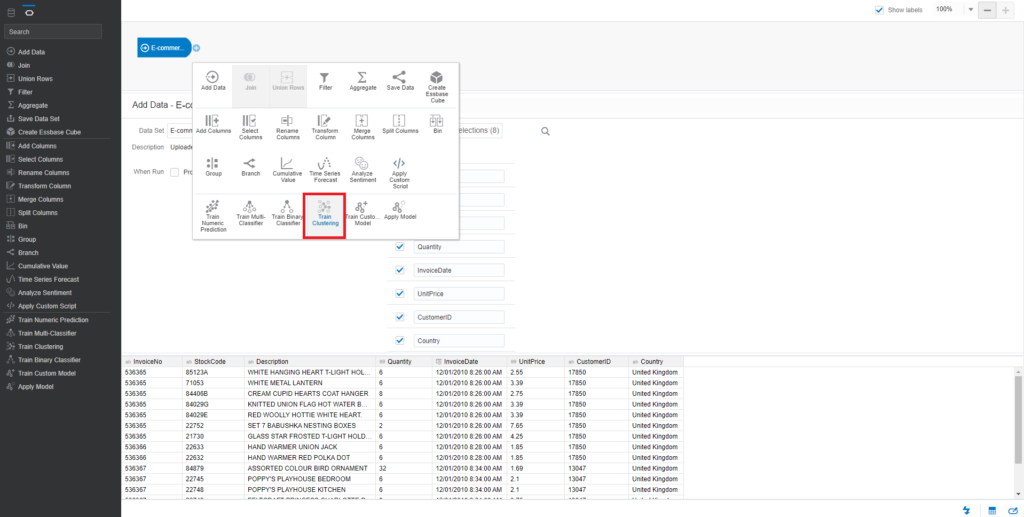Click the link edit icon in the bottom bar
Image resolution: width=1024 pixels, height=517 pixels.
point(1014,510)
